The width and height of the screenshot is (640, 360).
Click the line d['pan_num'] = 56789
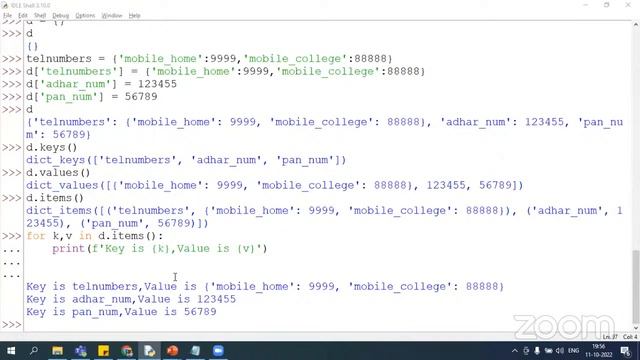91,97
